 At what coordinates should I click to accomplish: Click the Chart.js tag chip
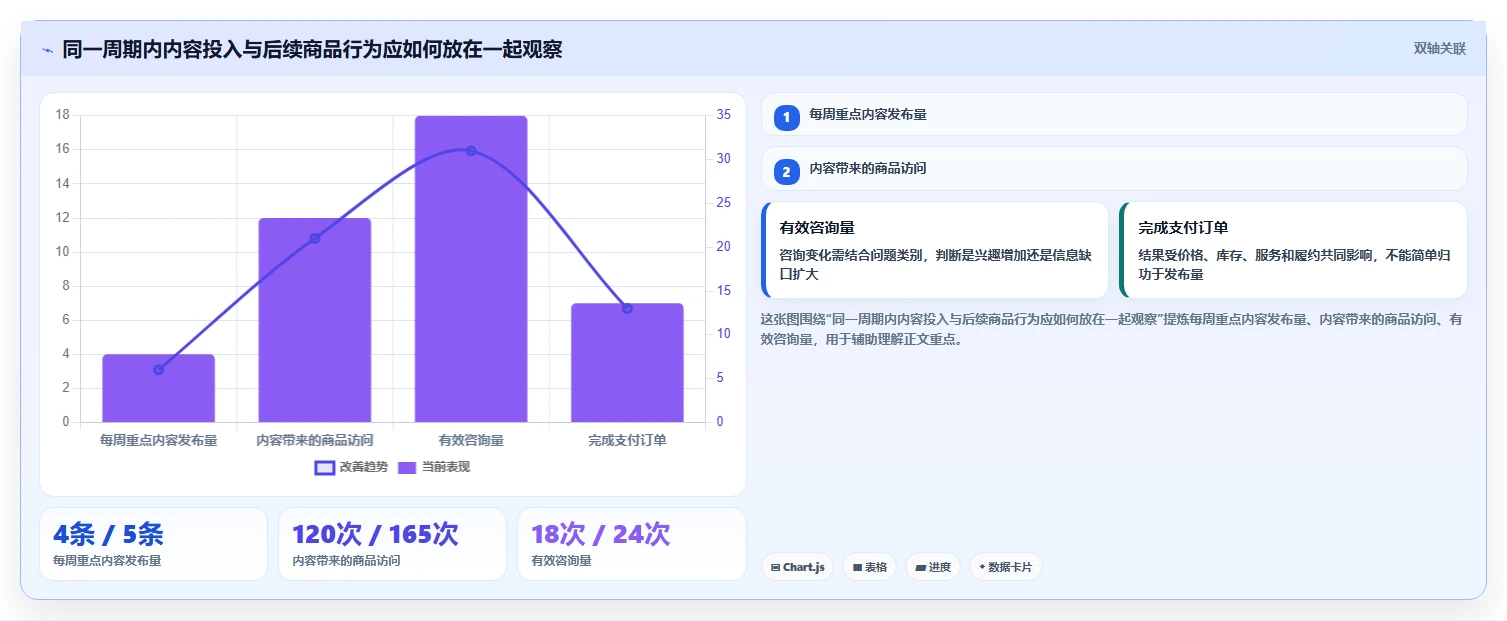[x=797, y=567]
